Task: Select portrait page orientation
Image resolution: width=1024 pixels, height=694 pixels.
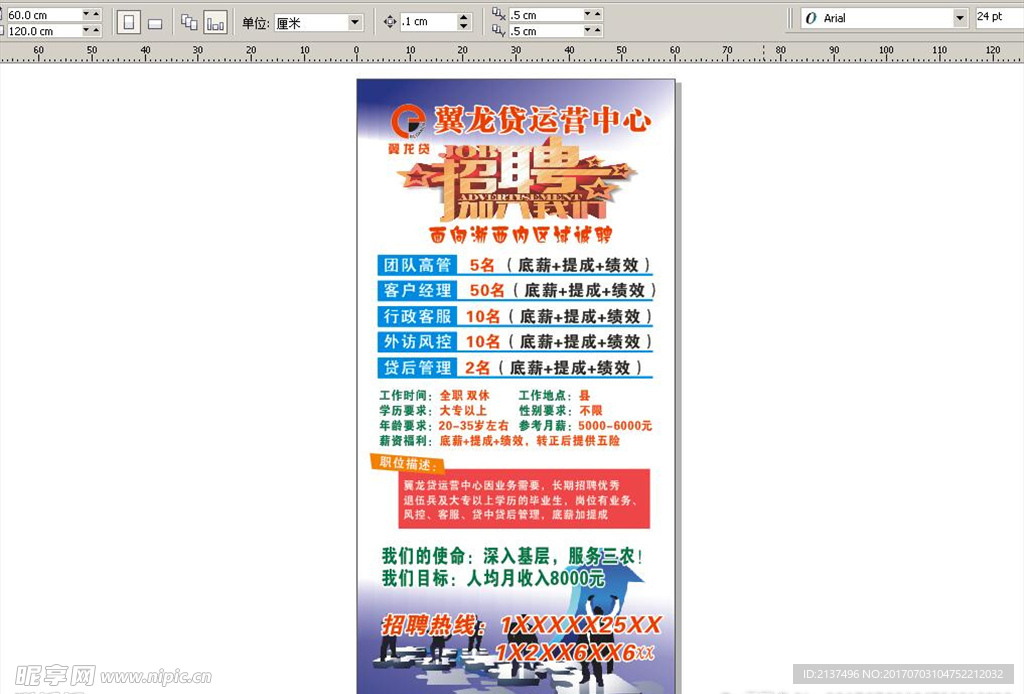Action: click(x=129, y=22)
